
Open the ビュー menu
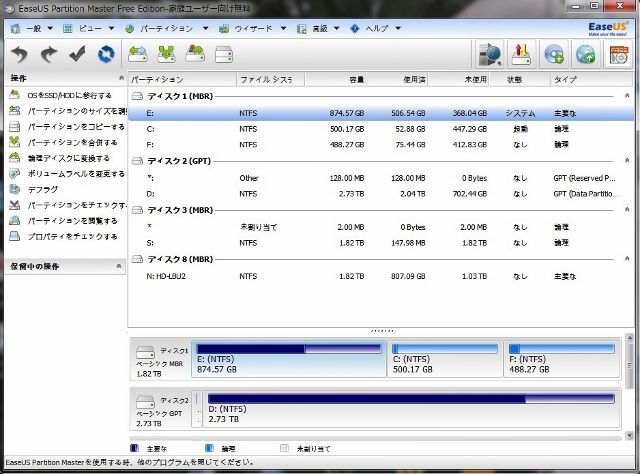click(89, 29)
